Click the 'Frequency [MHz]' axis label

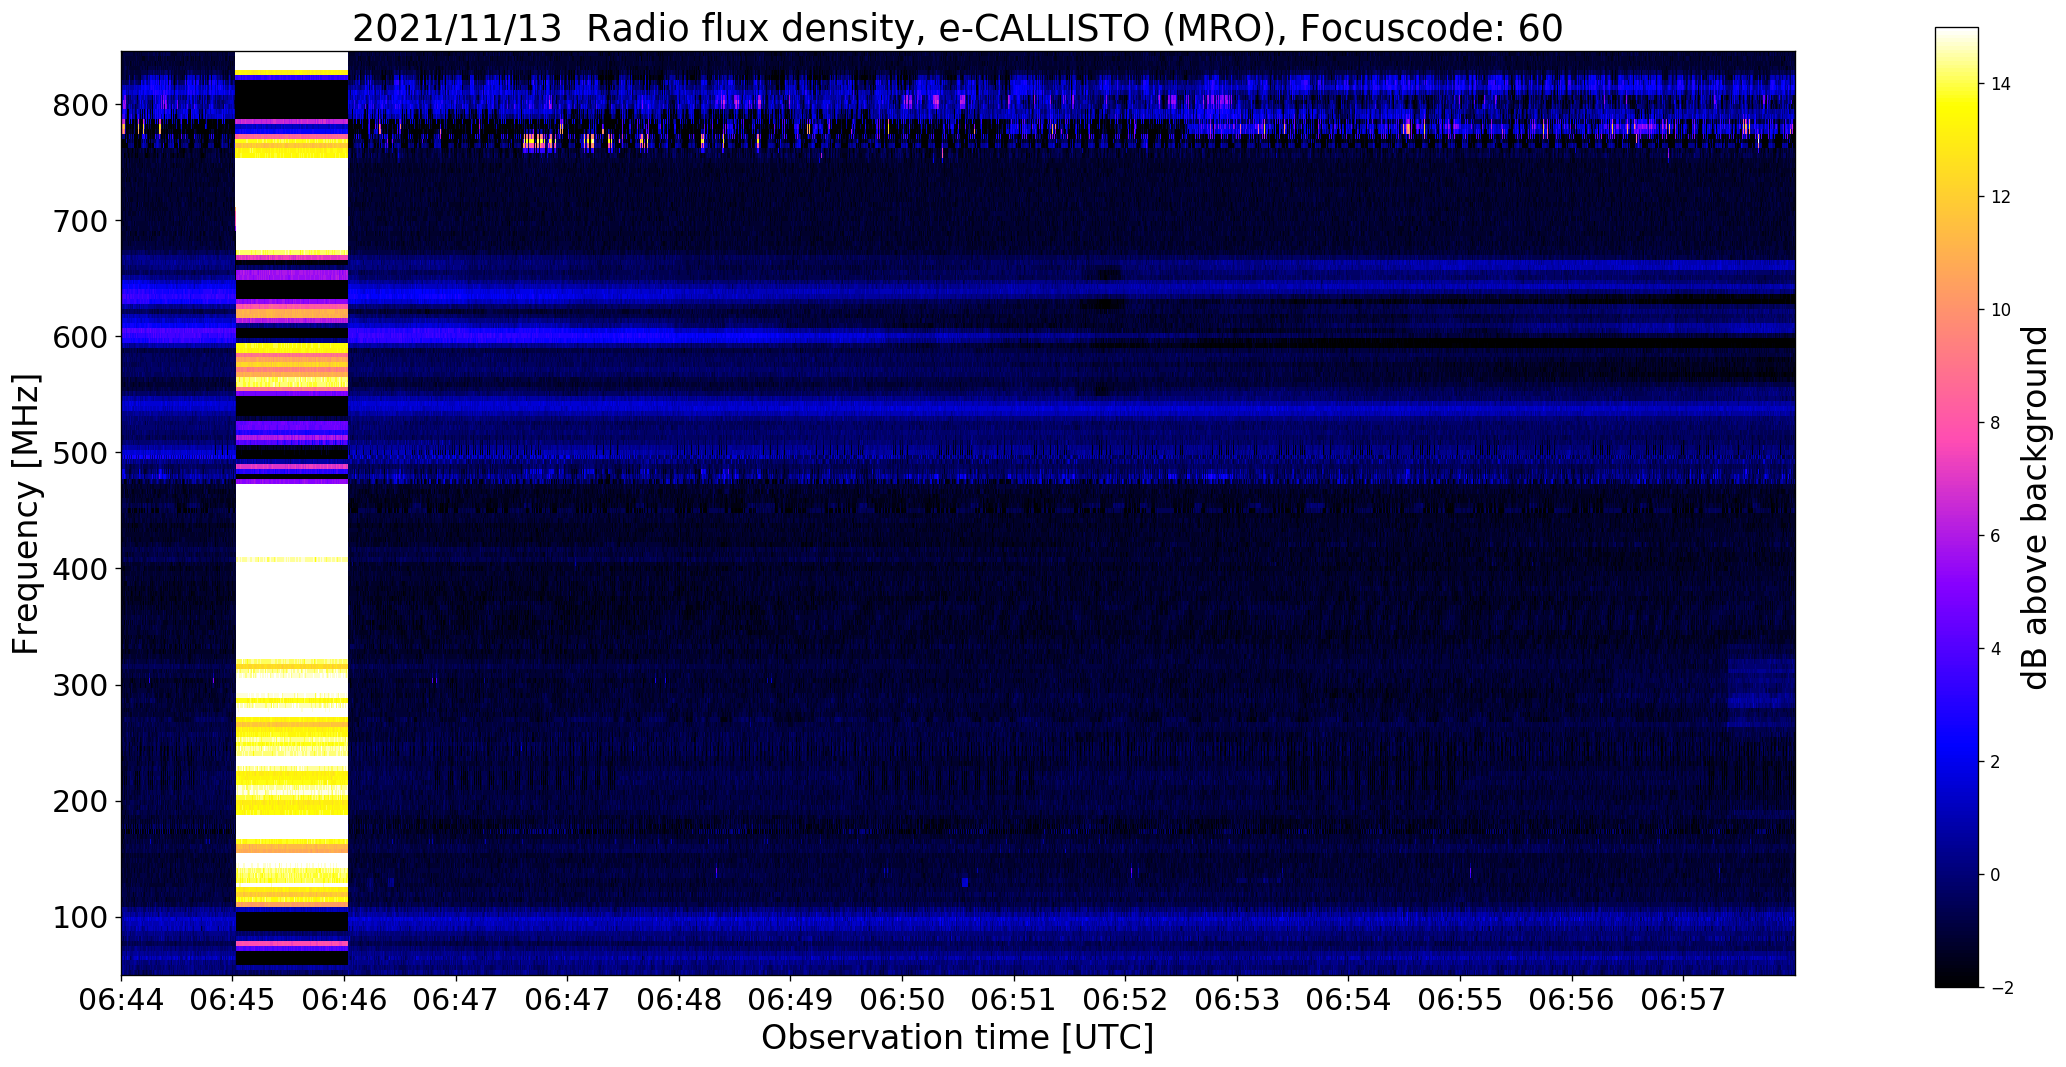(26, 514)
